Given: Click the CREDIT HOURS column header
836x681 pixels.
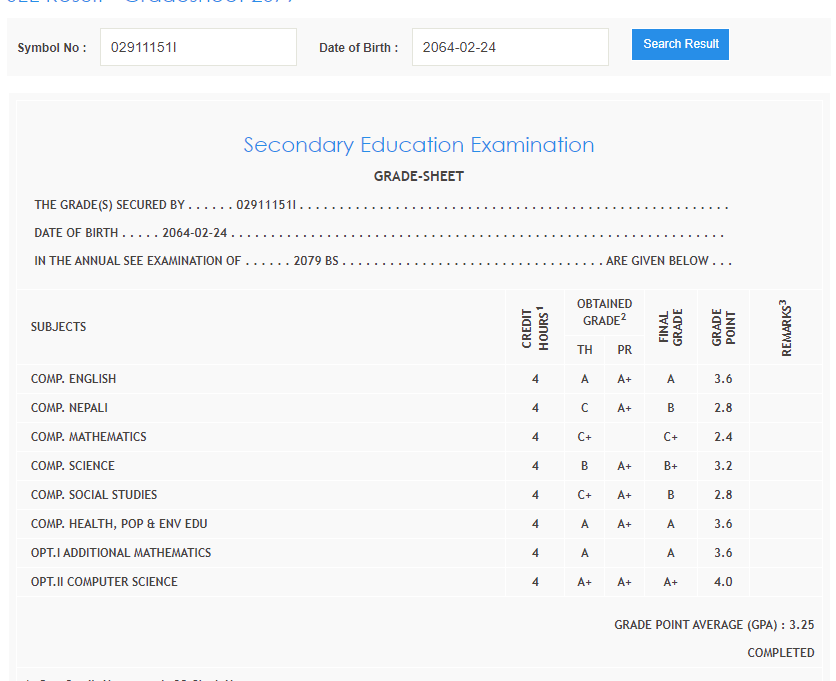Looking at the screenshot, I should [535, 327].
